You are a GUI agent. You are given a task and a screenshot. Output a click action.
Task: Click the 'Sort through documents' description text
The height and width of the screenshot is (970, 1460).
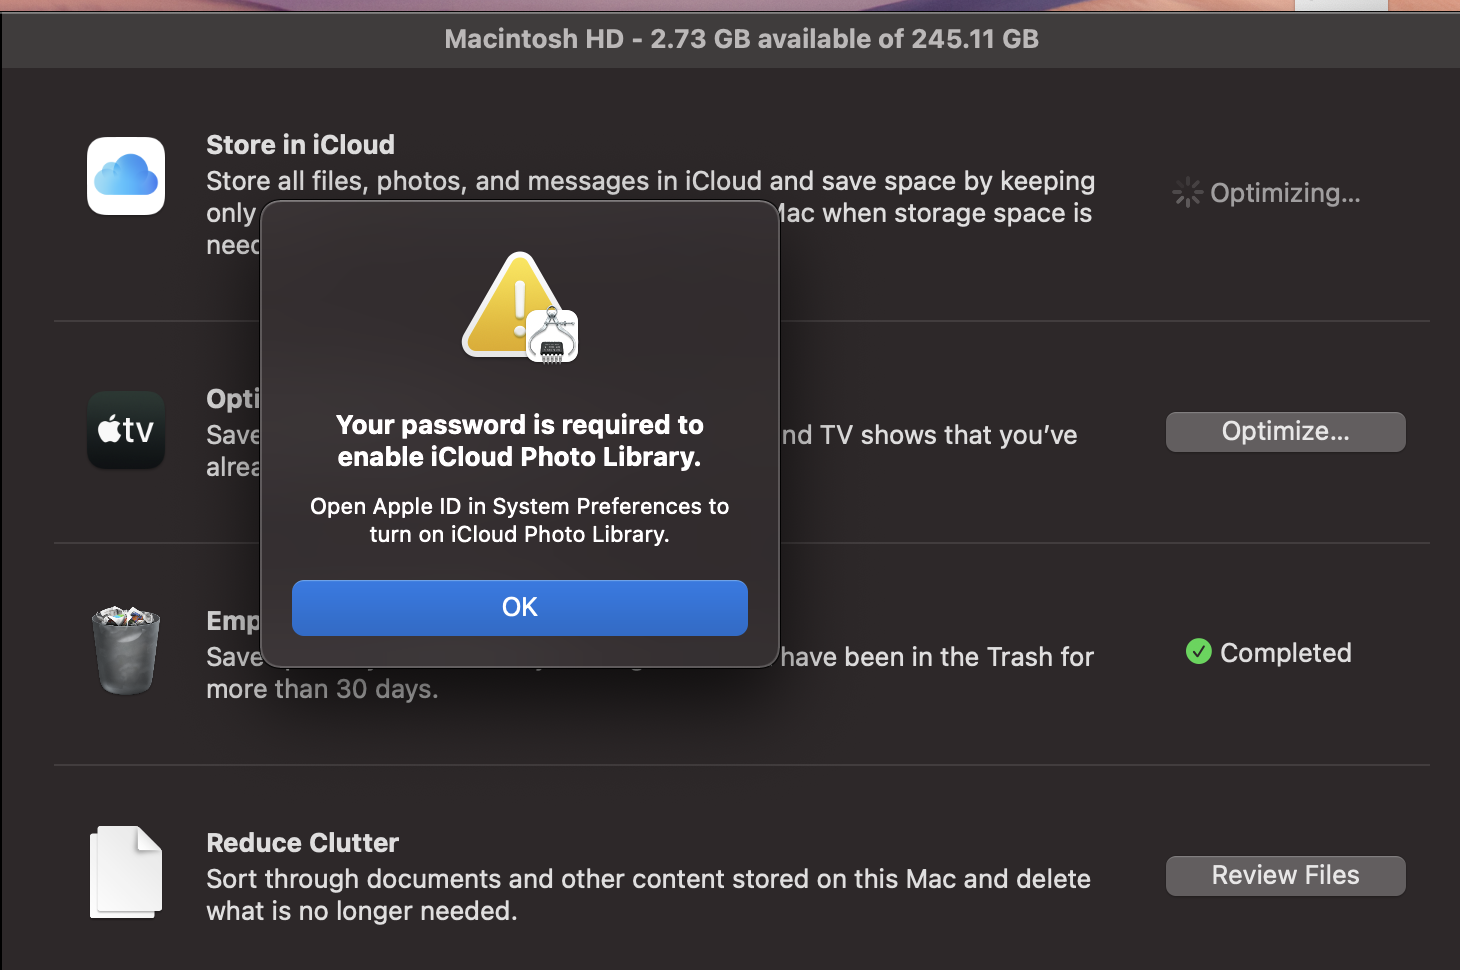pos(648,895)
